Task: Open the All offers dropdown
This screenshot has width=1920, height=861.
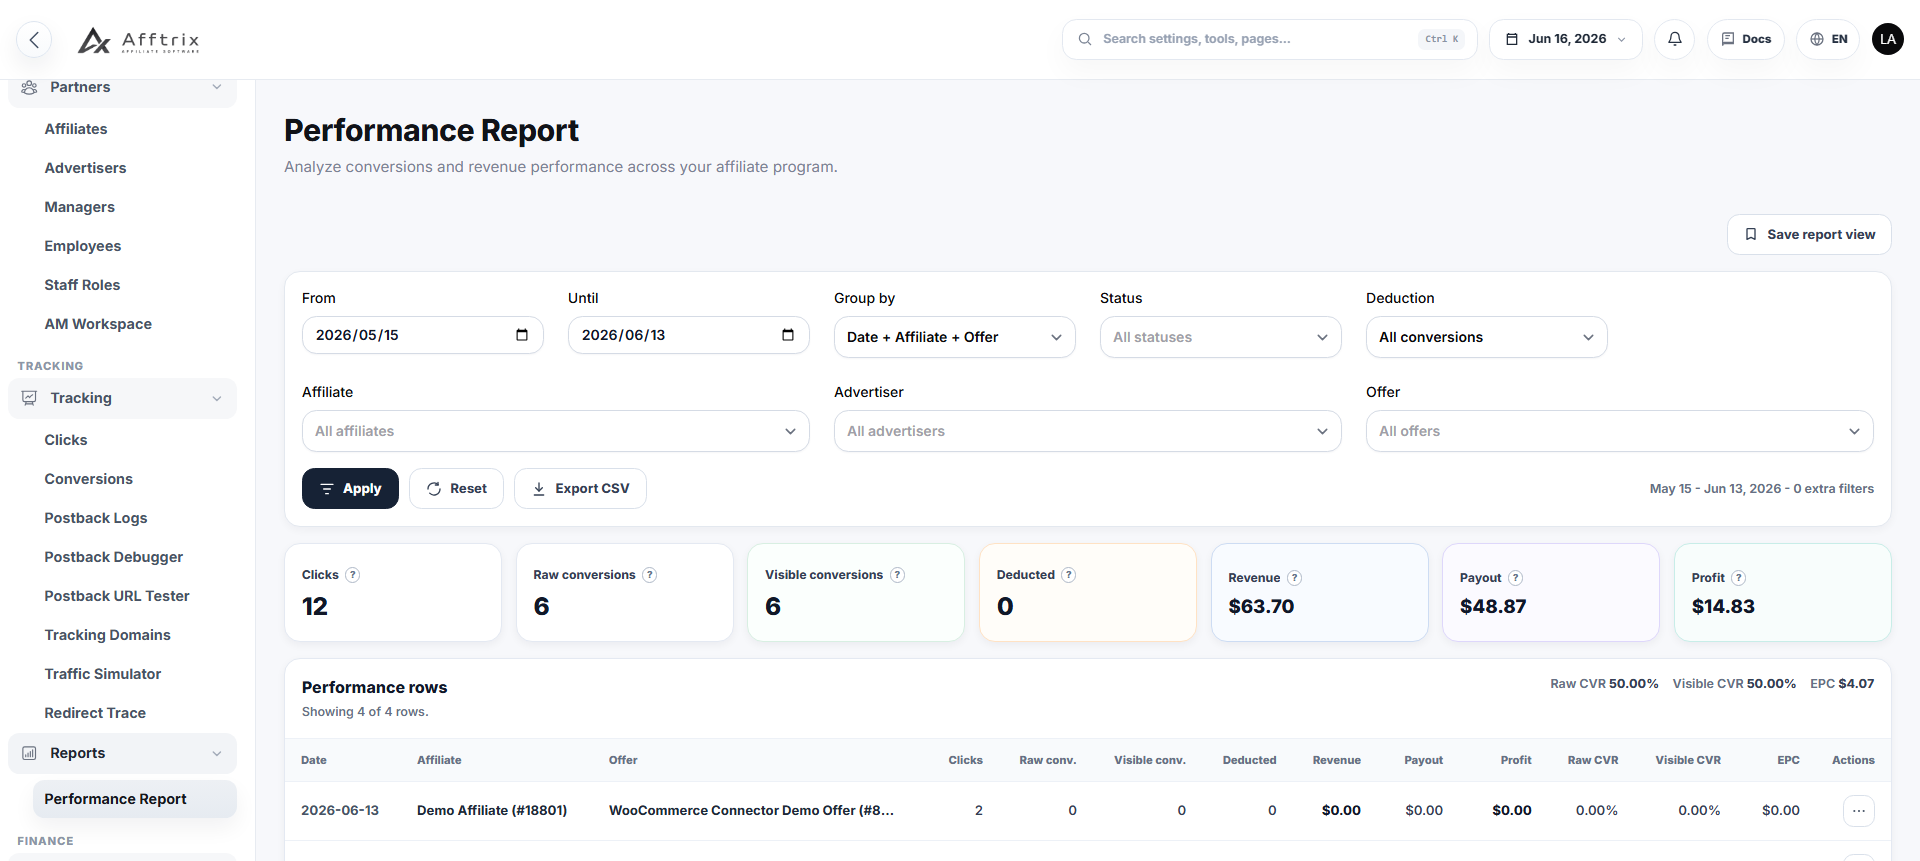Action: pyautogui.click(x=1619, y=431)
